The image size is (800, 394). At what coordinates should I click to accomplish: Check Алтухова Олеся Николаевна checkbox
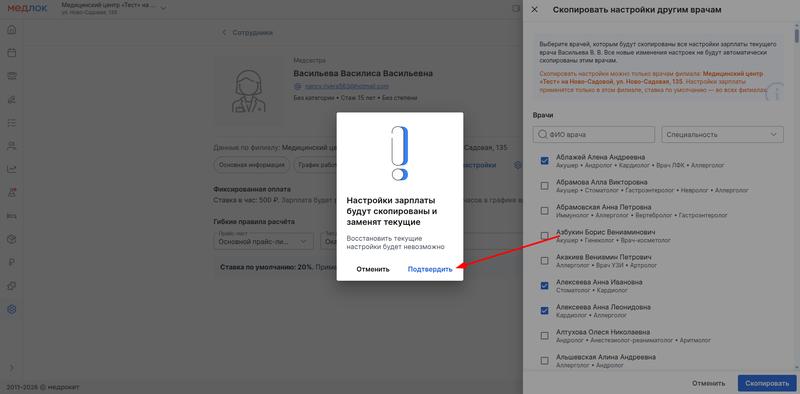[544, 336]
